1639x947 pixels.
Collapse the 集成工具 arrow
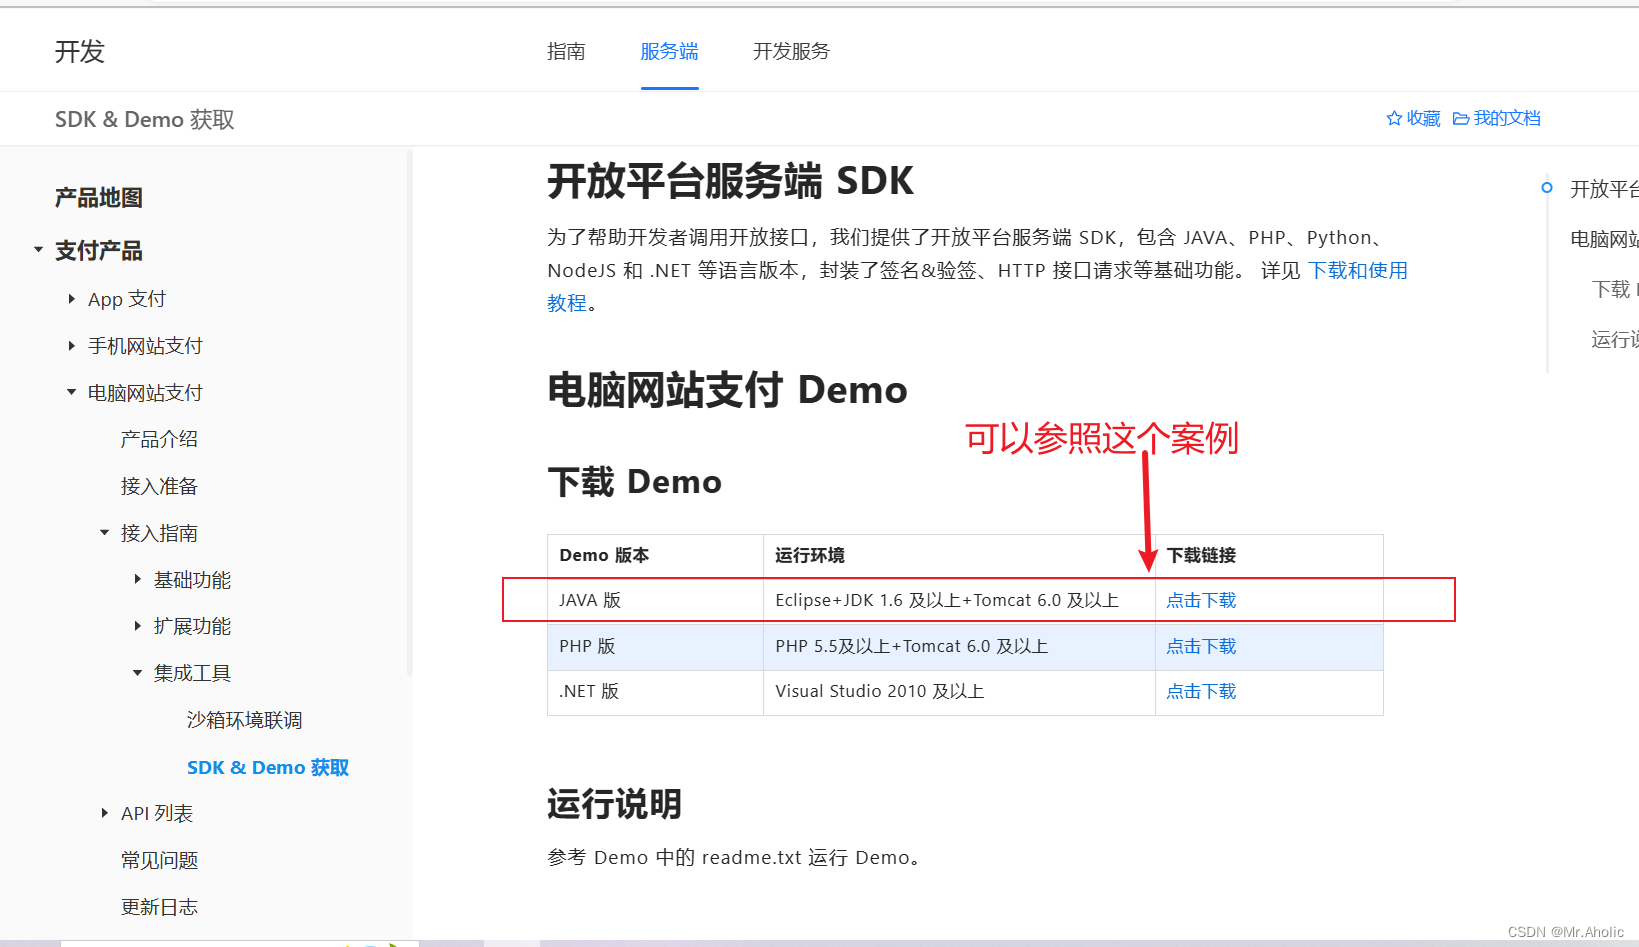click(x=137, y=673)
